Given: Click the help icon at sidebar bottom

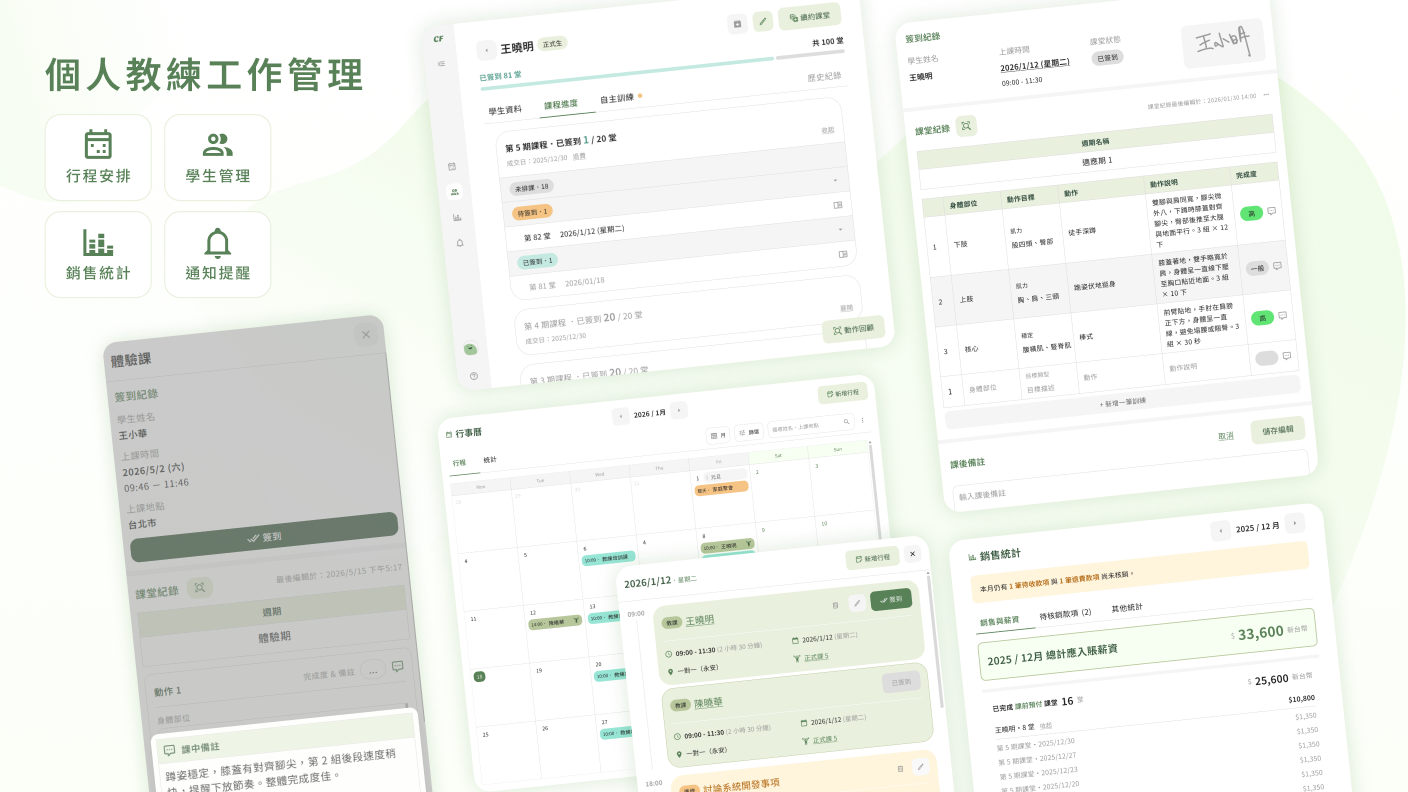Looking at the screenshot, I should [x=474, y=376].
